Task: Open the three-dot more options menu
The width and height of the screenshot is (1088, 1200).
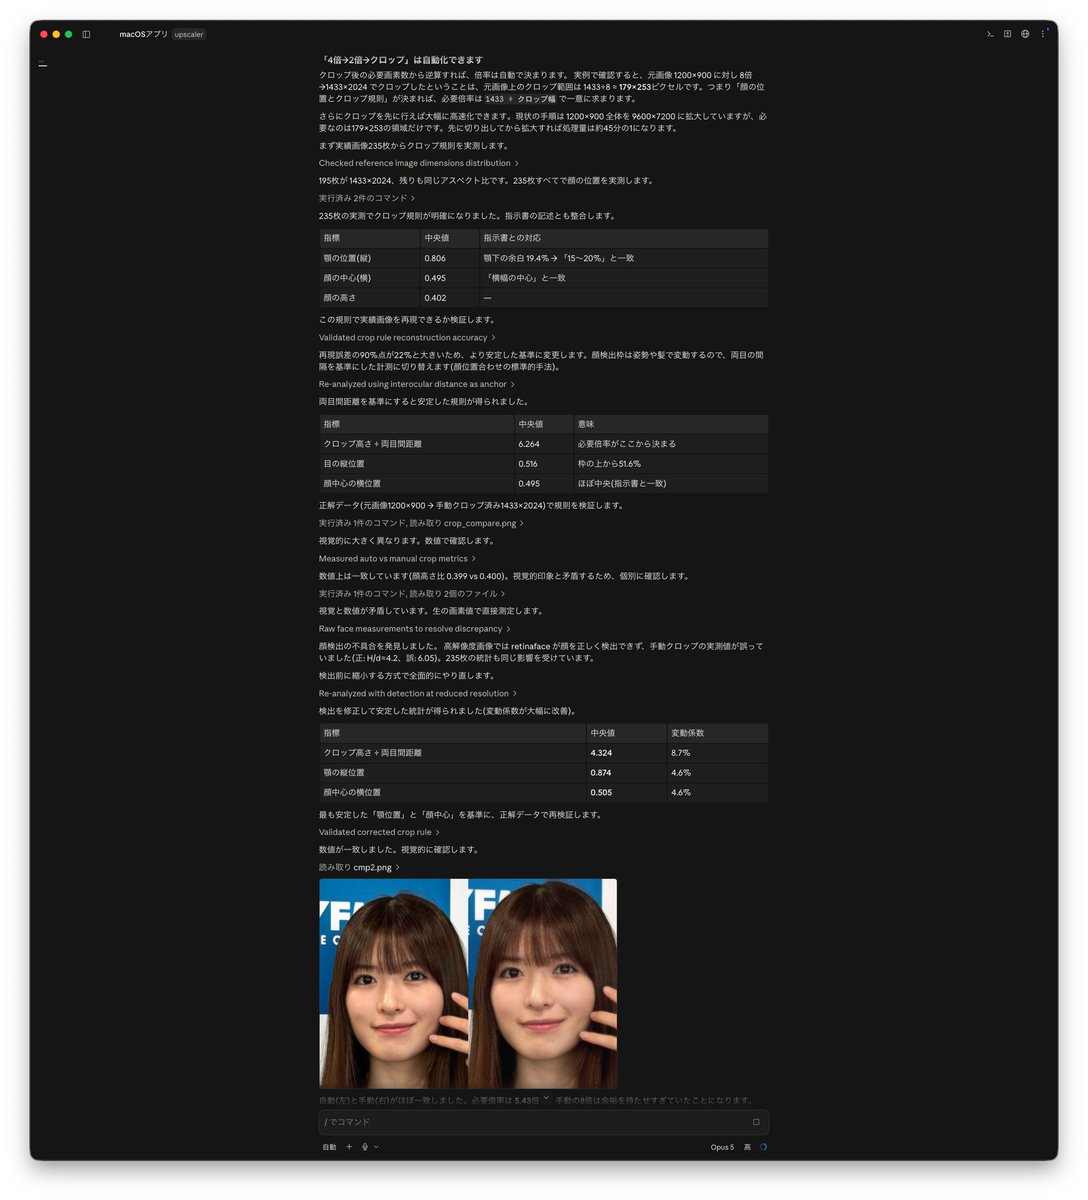Action: (1043, 34)
